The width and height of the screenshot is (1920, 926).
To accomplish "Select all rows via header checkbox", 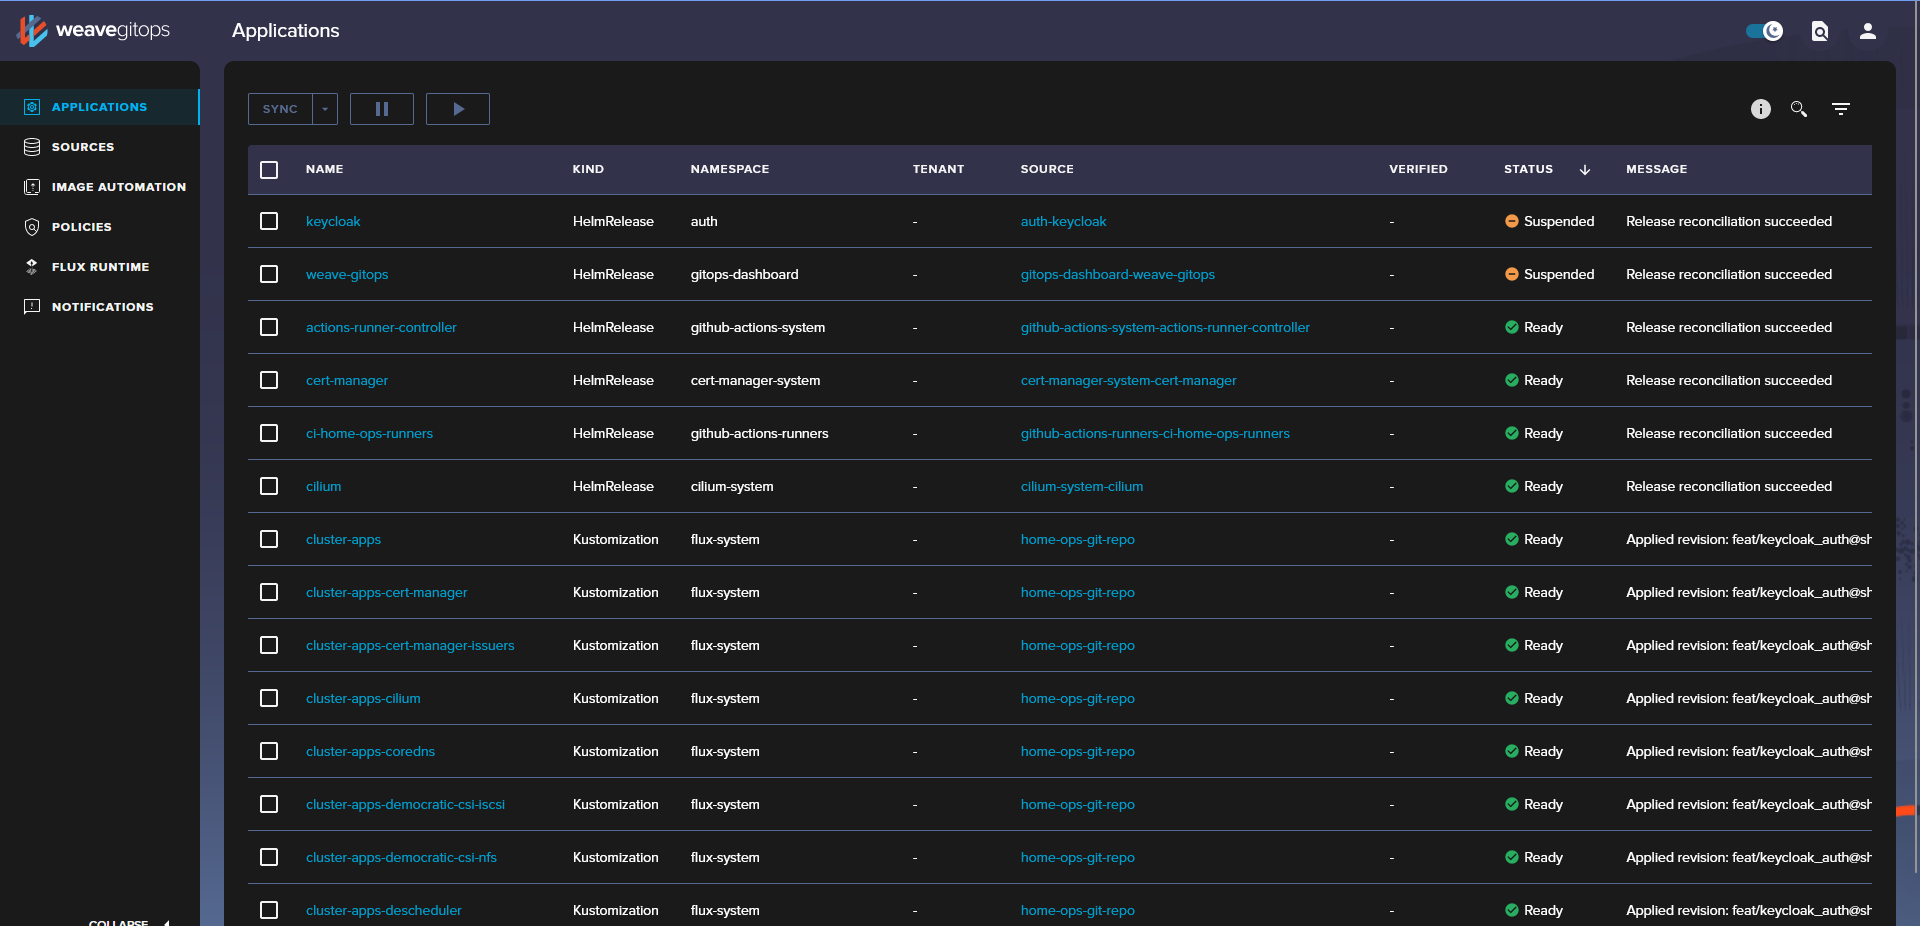I will (x=269, y=170).
